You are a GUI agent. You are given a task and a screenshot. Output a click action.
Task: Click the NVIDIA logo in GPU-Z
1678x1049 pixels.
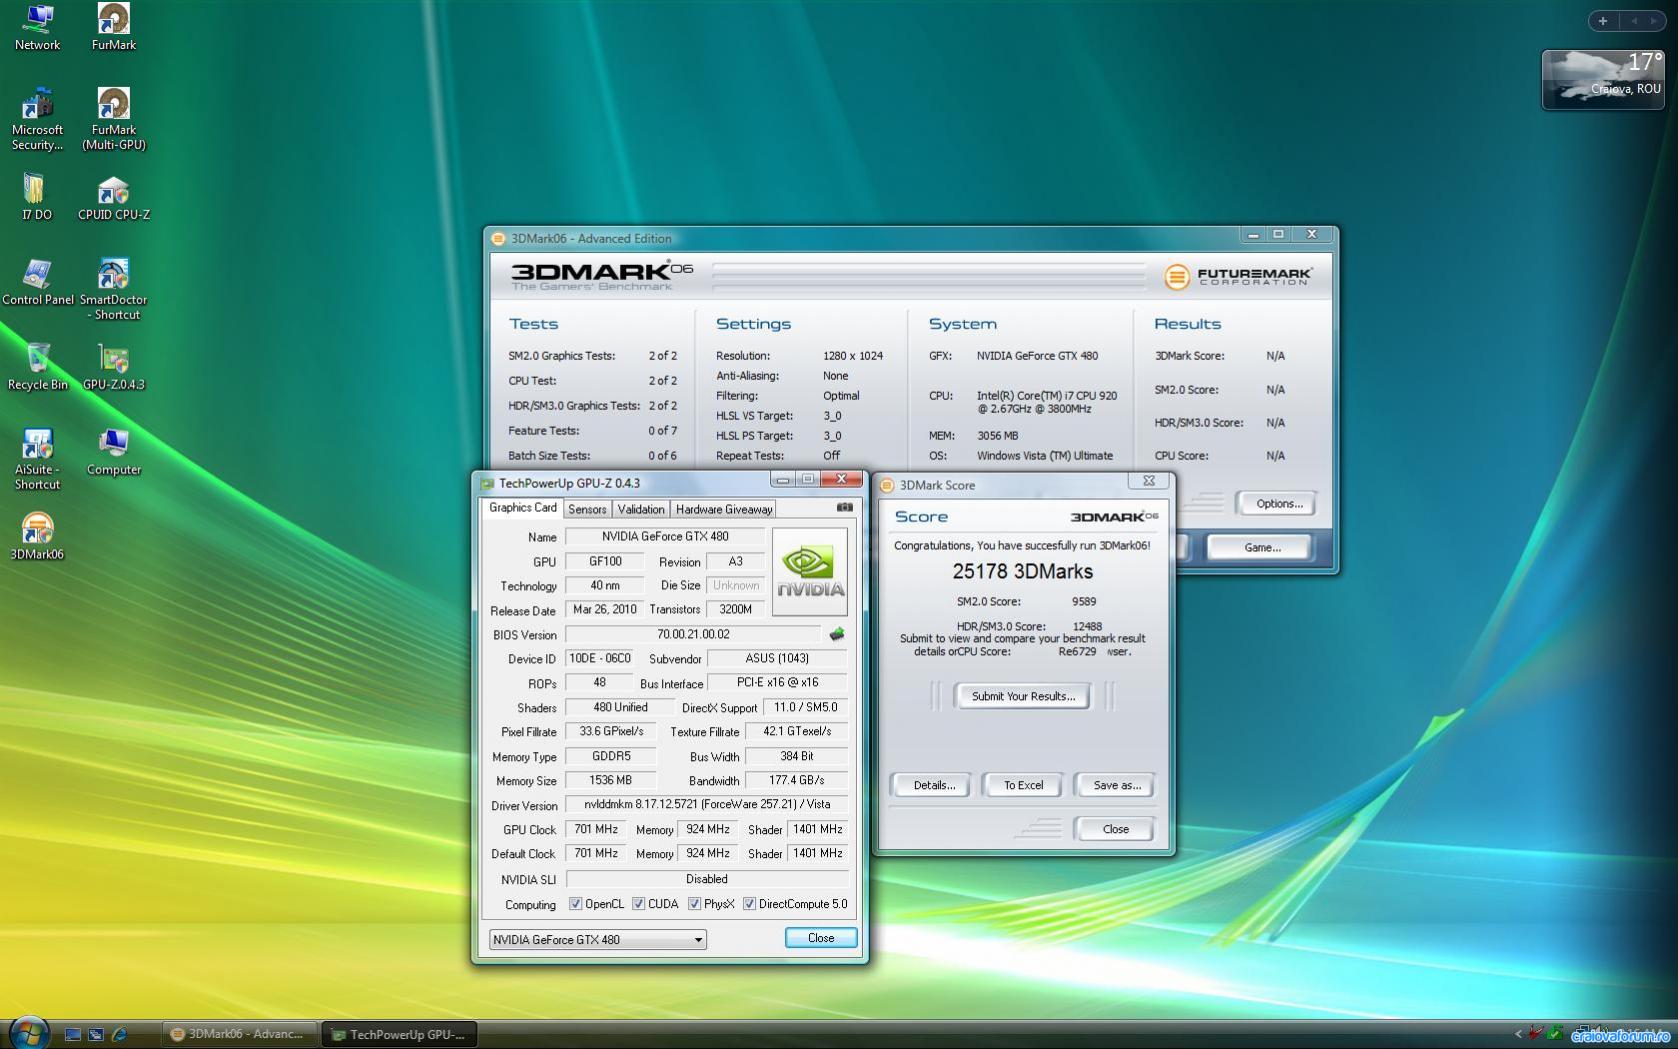click(x=810, y=572)
